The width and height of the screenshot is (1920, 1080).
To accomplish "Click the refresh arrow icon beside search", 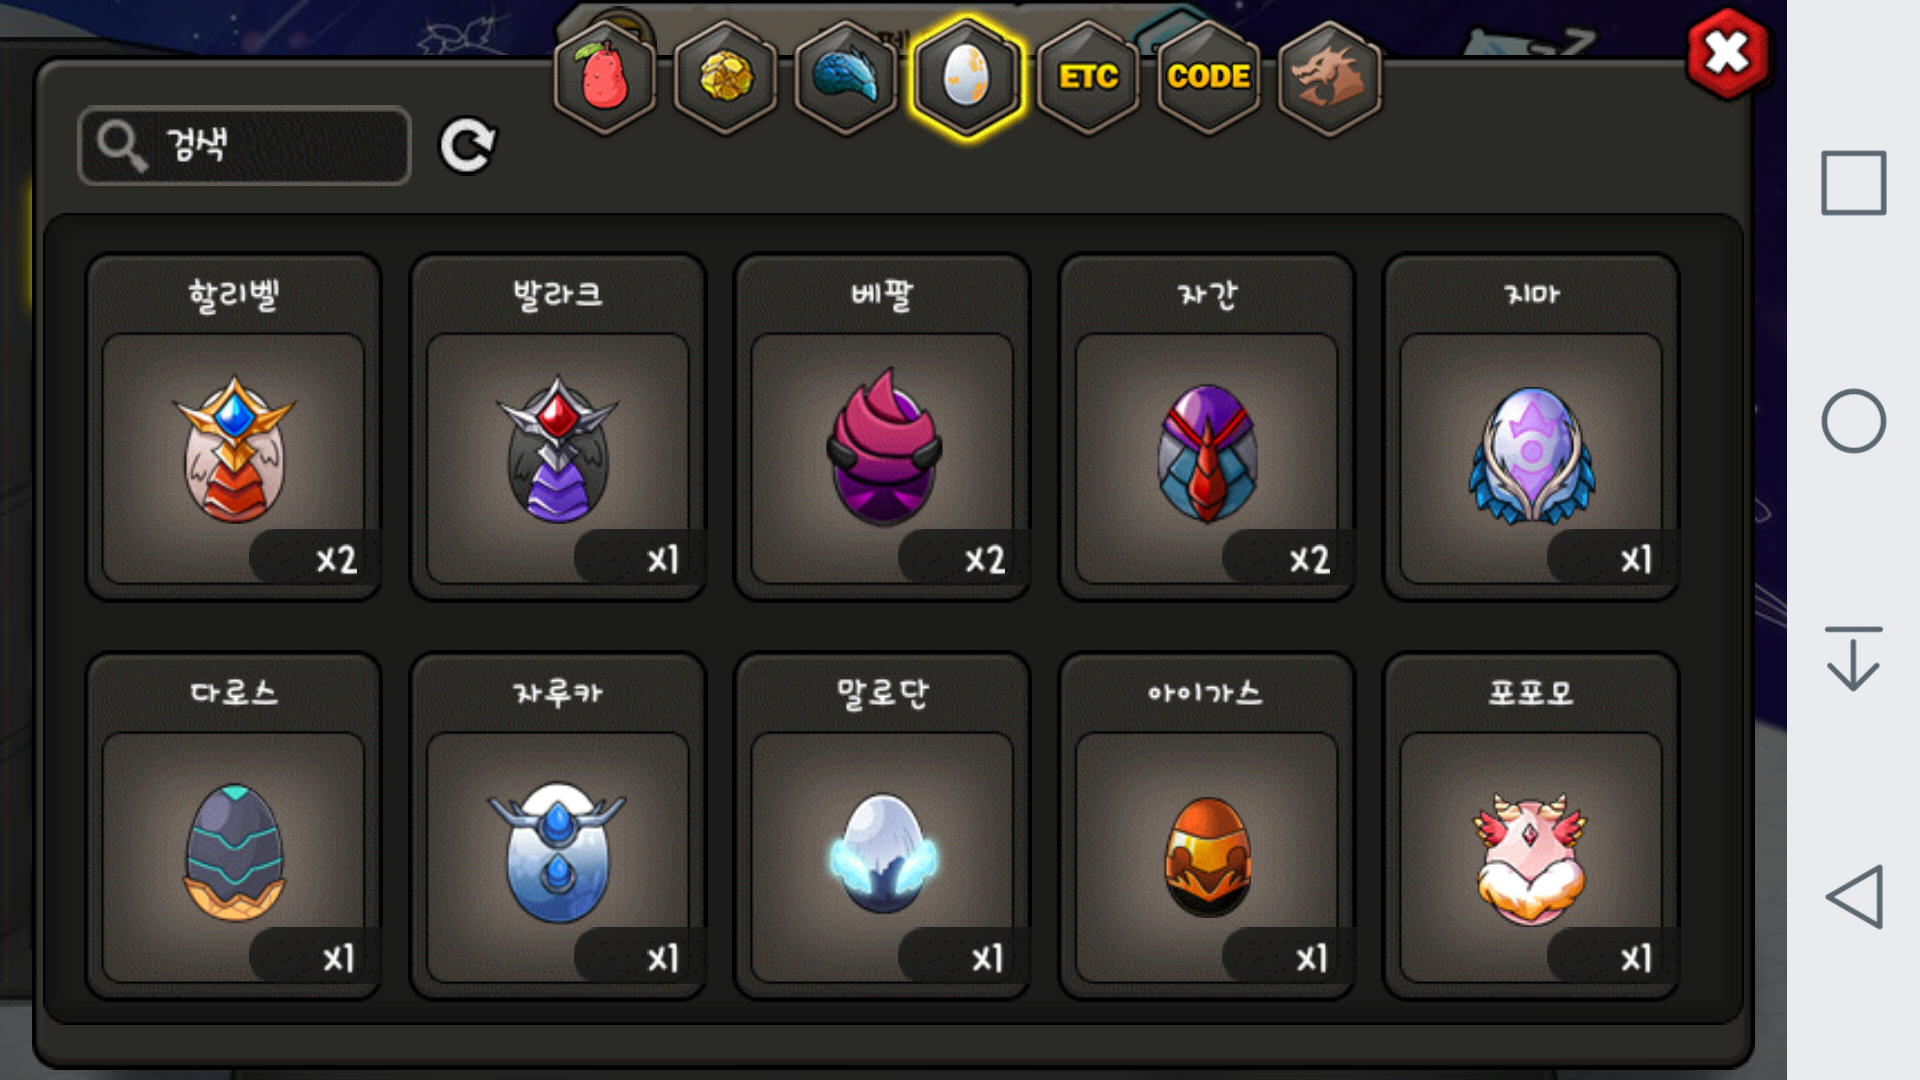I will (x=468, y=146).
